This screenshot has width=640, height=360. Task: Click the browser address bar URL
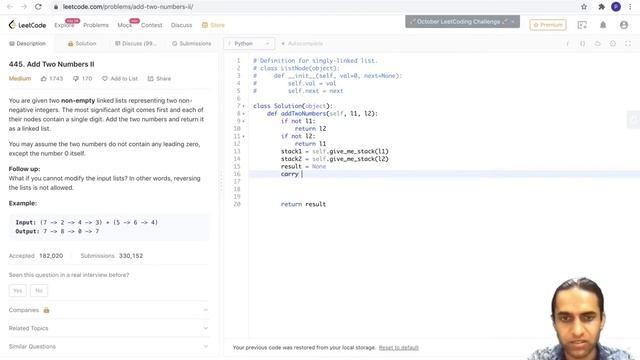(128, 7)
